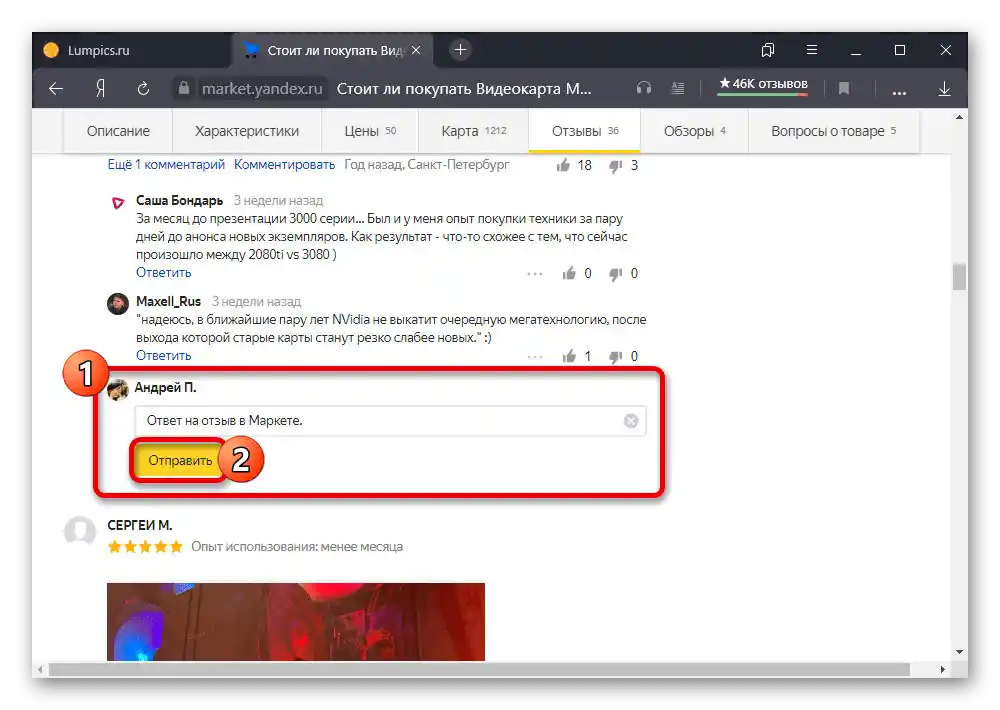Open Yandex home via the Я icon

[x=100, y=89]
